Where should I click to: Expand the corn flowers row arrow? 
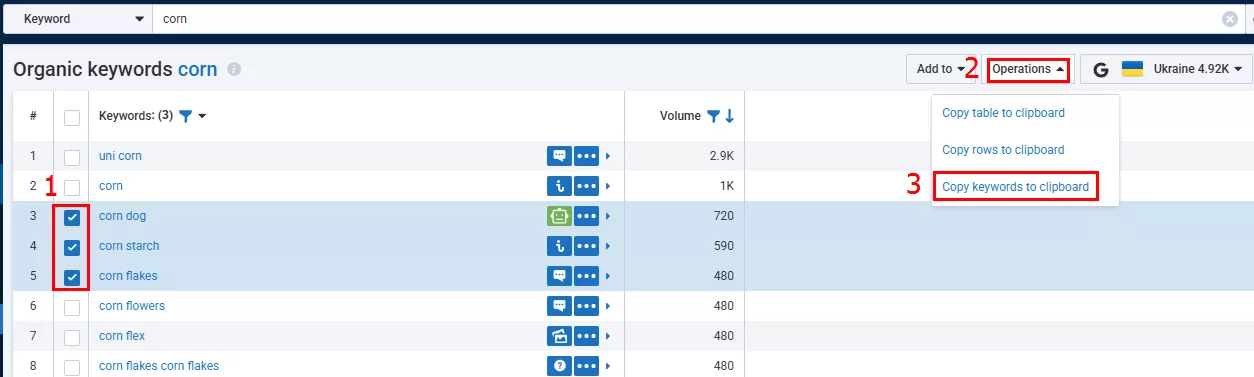coord(608,306)
